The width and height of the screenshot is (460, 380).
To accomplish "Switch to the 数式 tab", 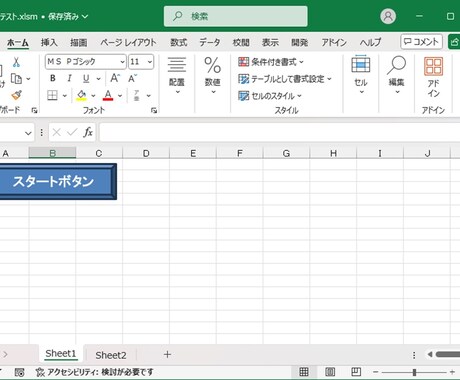I will [x=179, y=42].
